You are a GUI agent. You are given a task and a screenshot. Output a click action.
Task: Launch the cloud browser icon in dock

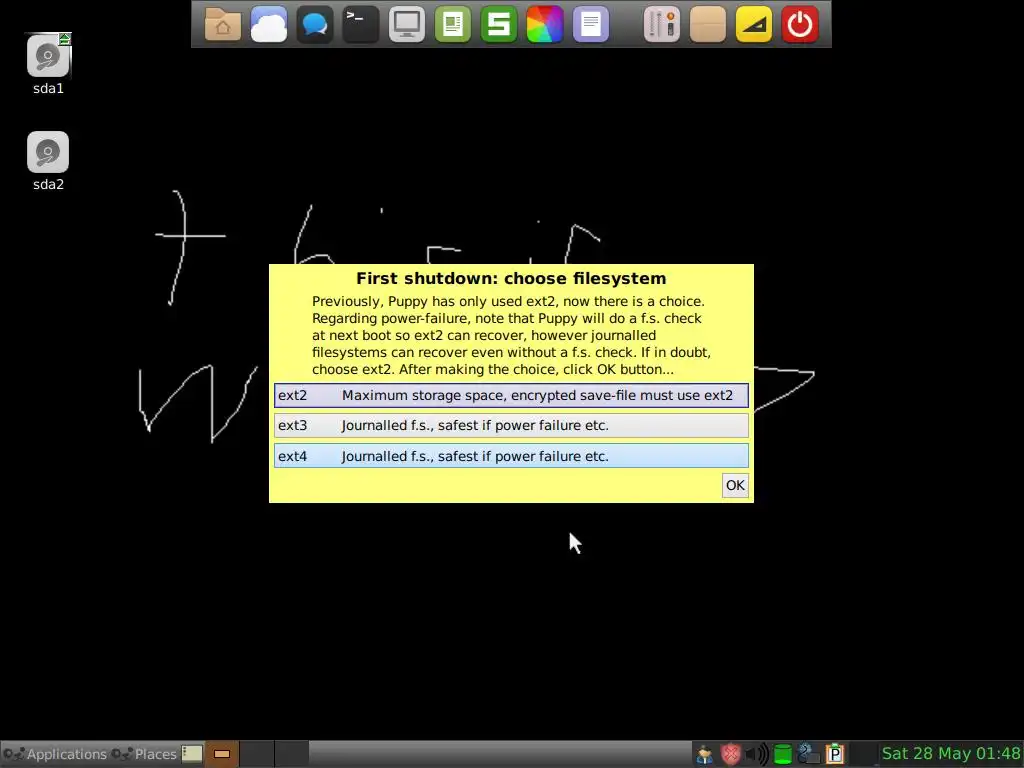point(268,24)
